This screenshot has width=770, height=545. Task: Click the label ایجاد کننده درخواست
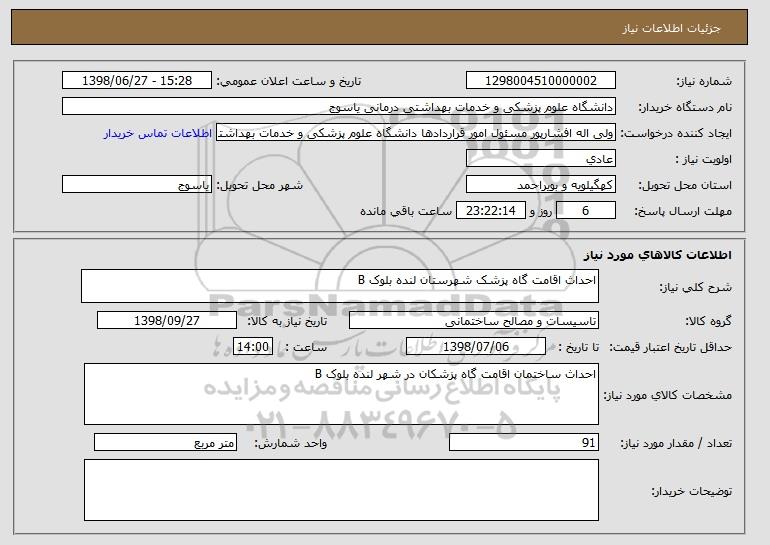(x=676, y=133)
